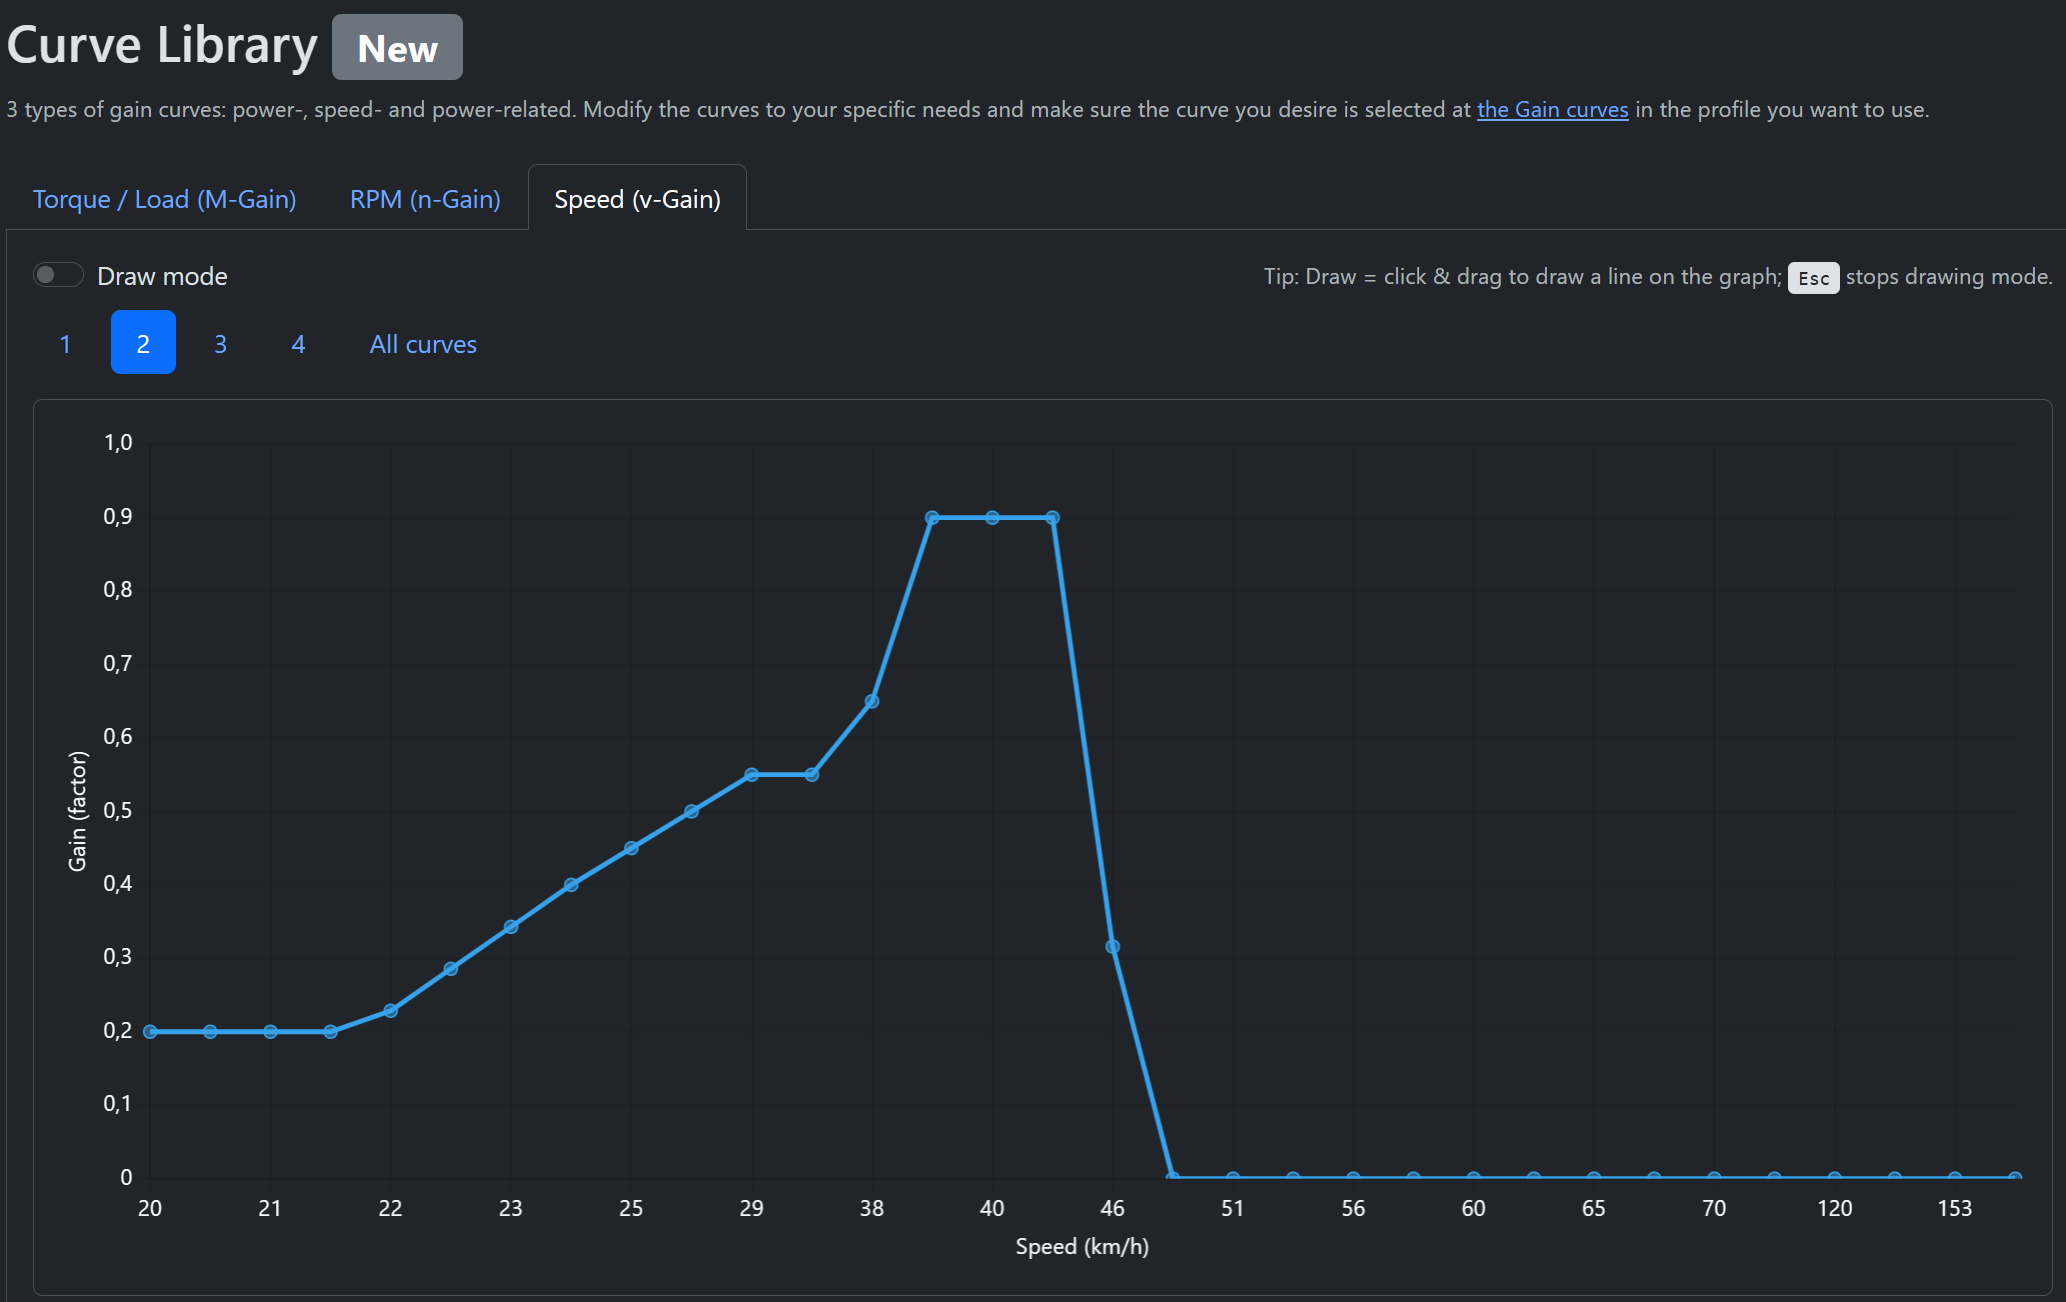Screen dimensions: 2066x1302
Task: Enable the Draw mode toggle
Action: (58, 275)
